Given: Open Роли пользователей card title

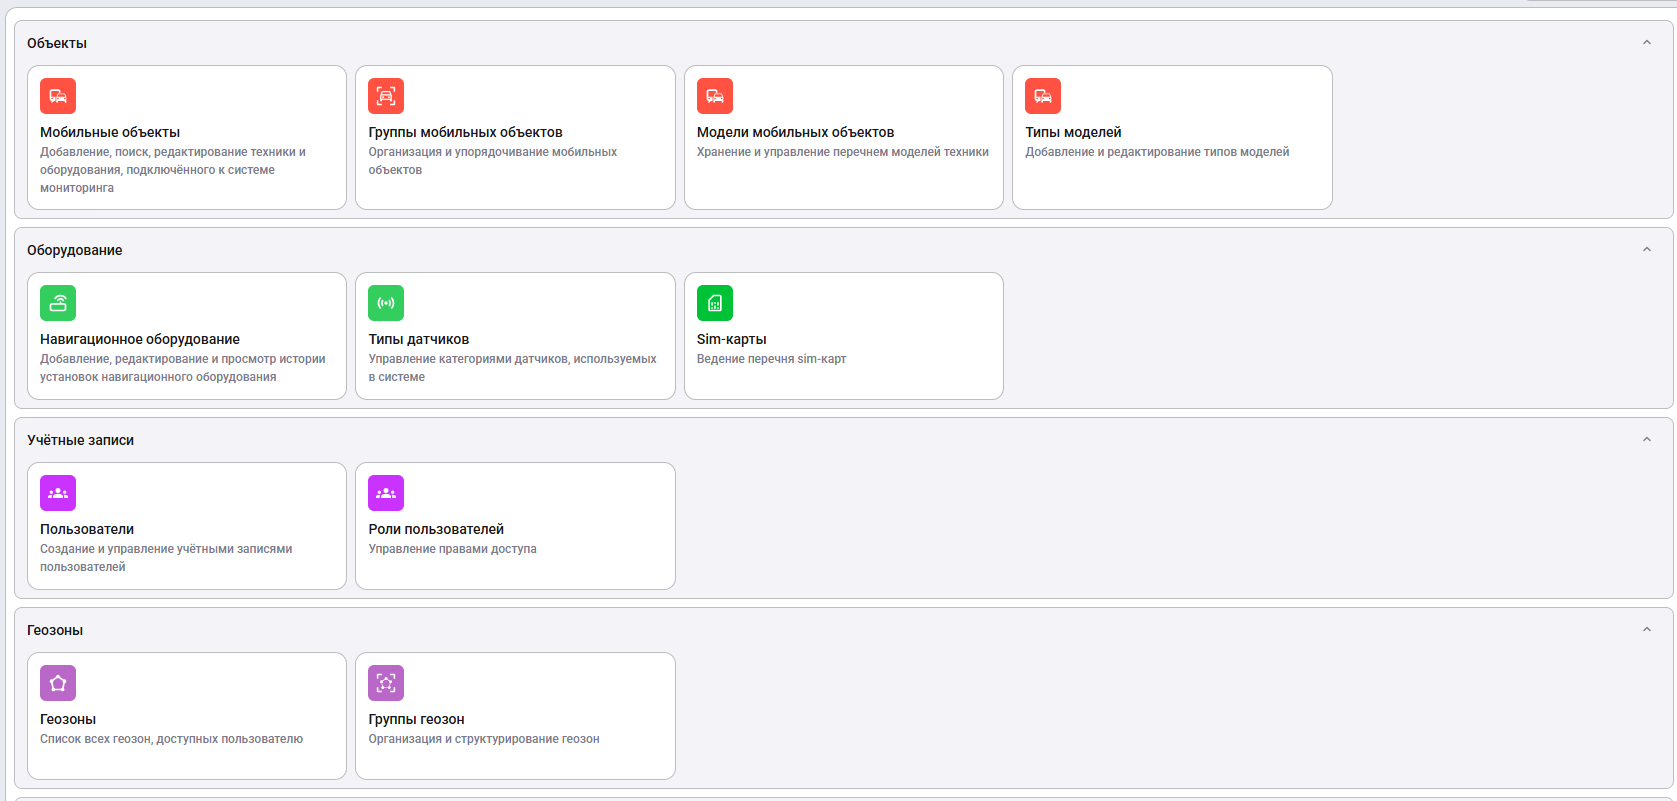Looking at the screenshot, I should pos(436,529).
